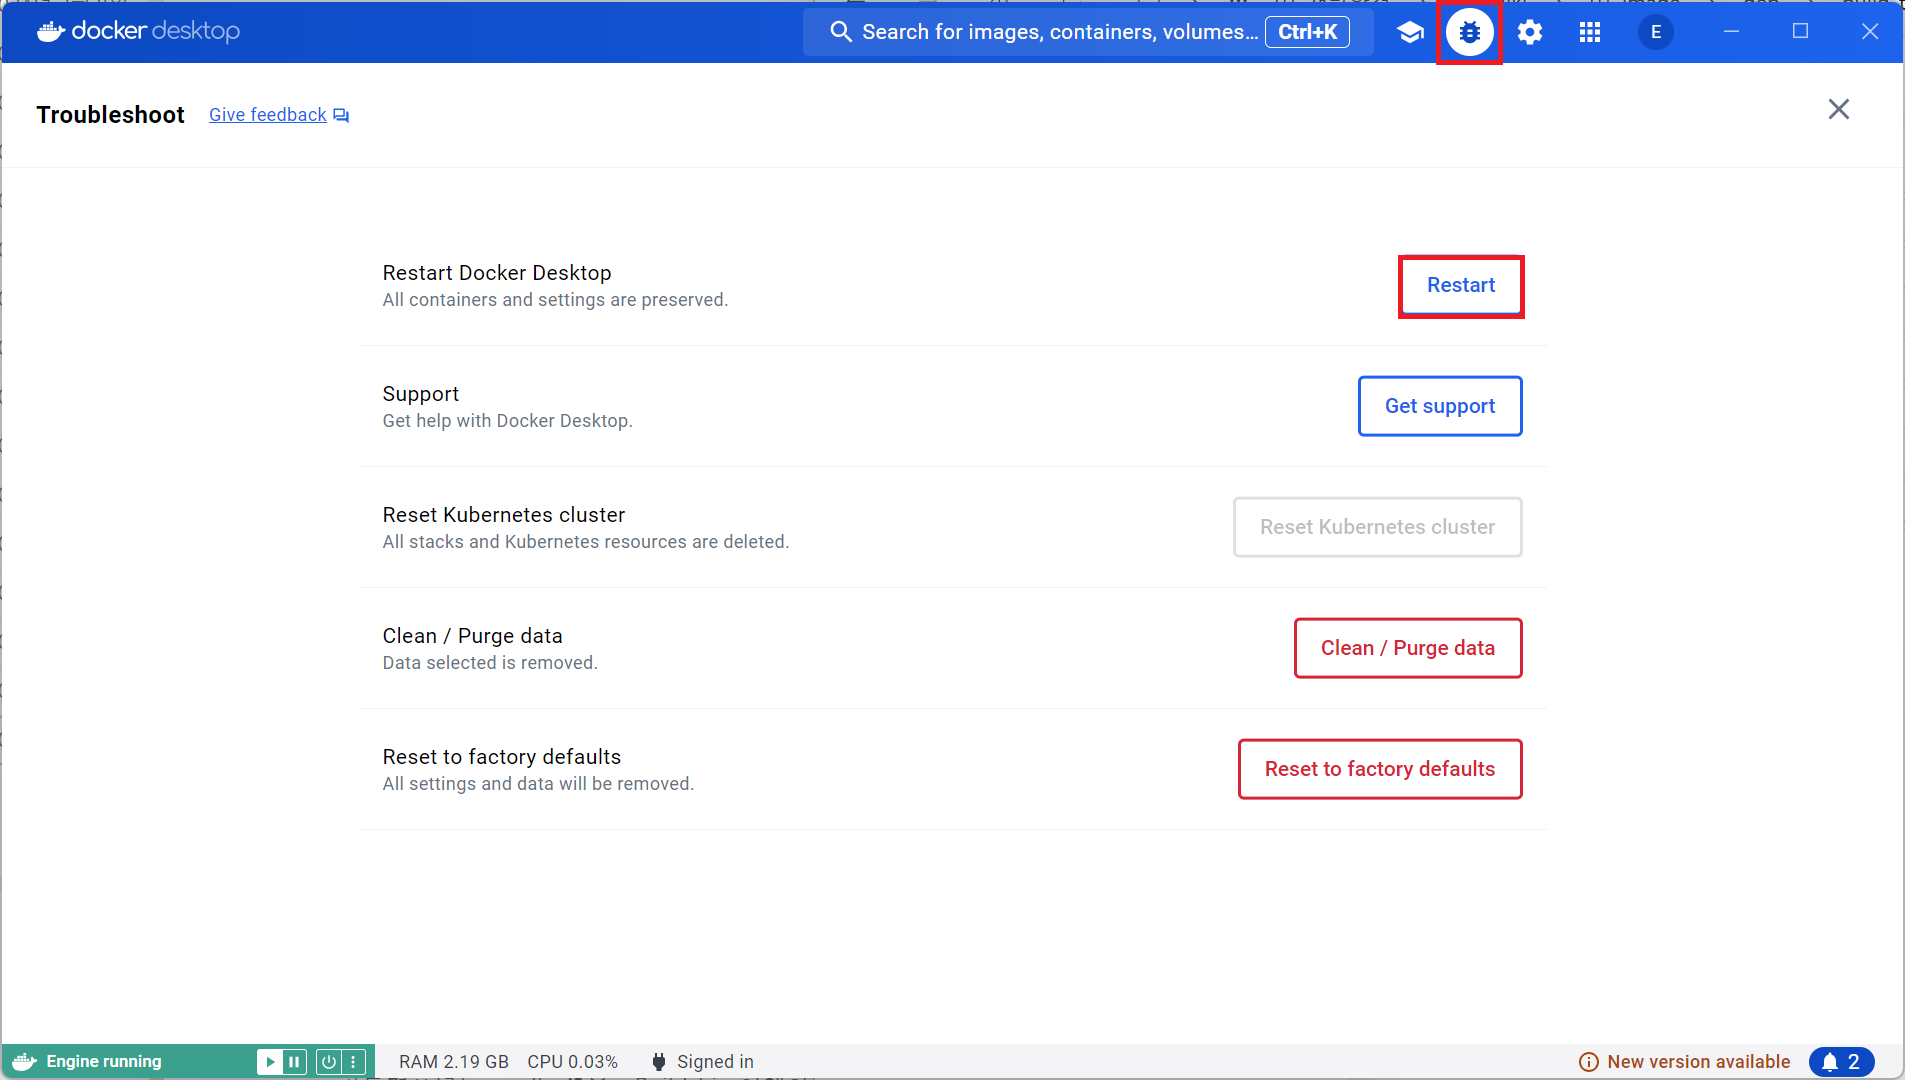Image resolution: width=1905 pixels, height=1080 pixels.
Task: Click the search images and containers field
Action: (1060, 32)
